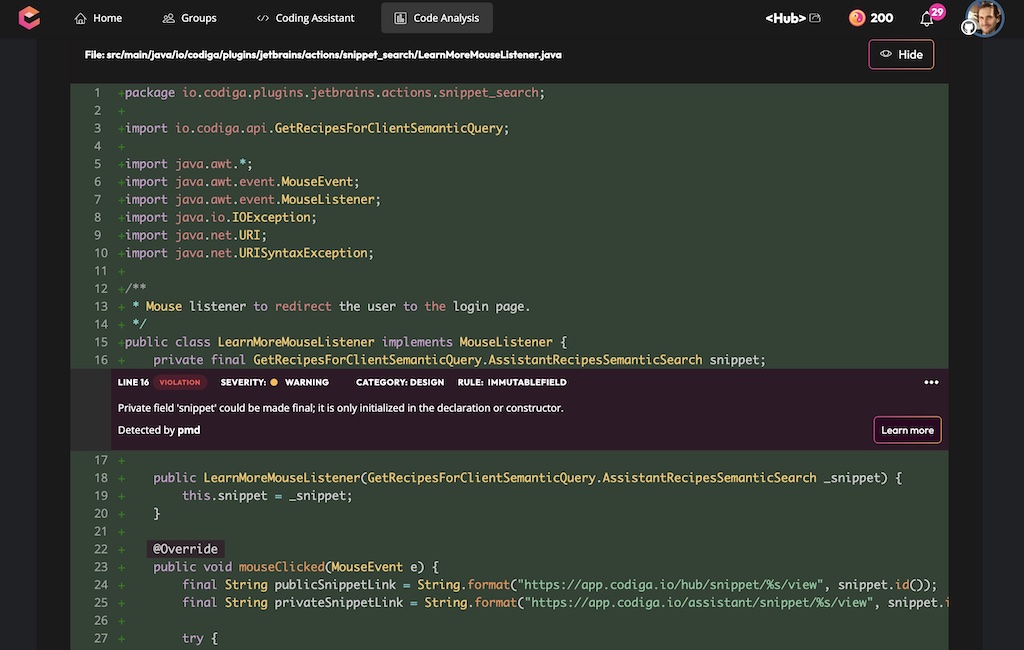Image resolution: width=1024 pixels, height=650 pixels.
Task: Click the Groups people icon
Action: coord(168,18)
